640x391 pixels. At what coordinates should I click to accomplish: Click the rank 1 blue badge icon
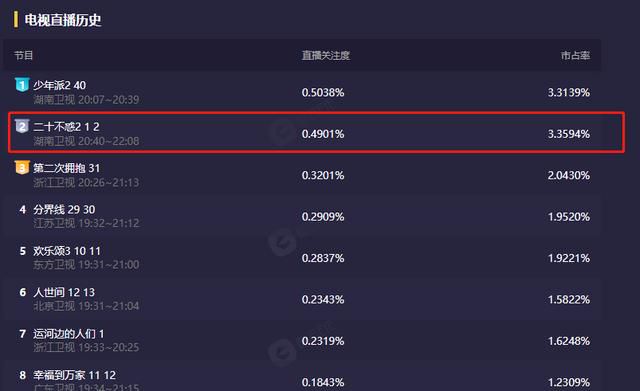pyautogui.click(x=22, y=84)
